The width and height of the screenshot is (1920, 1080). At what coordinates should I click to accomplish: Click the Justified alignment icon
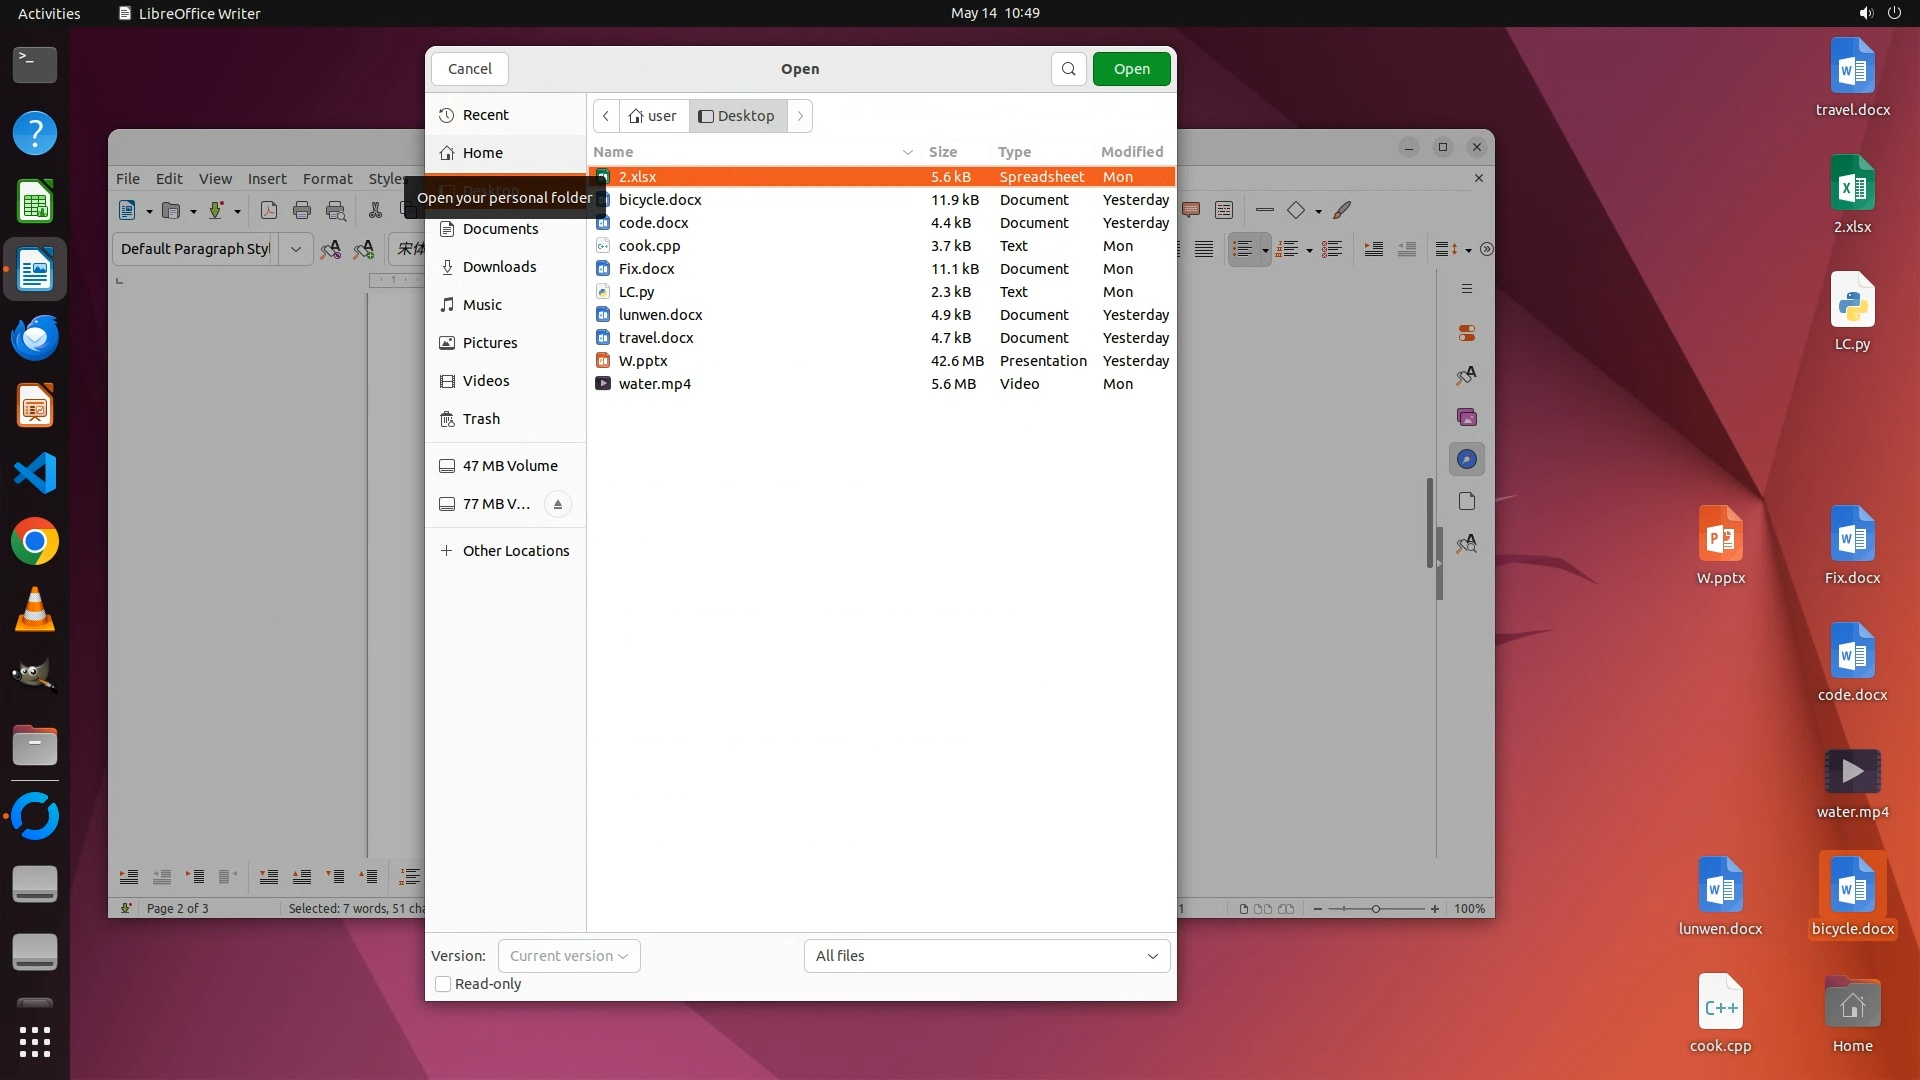click(x=1204, y=249)
